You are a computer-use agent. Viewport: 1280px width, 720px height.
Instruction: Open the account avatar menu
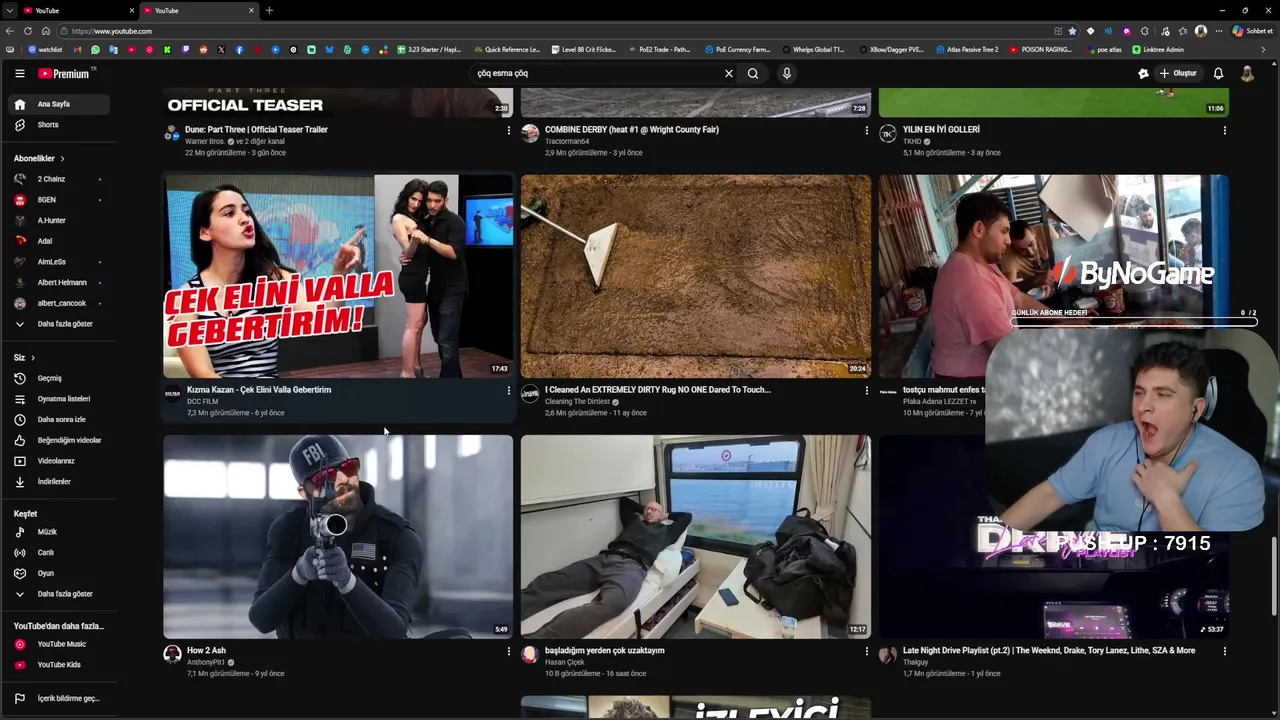(x=1247, y=73)
